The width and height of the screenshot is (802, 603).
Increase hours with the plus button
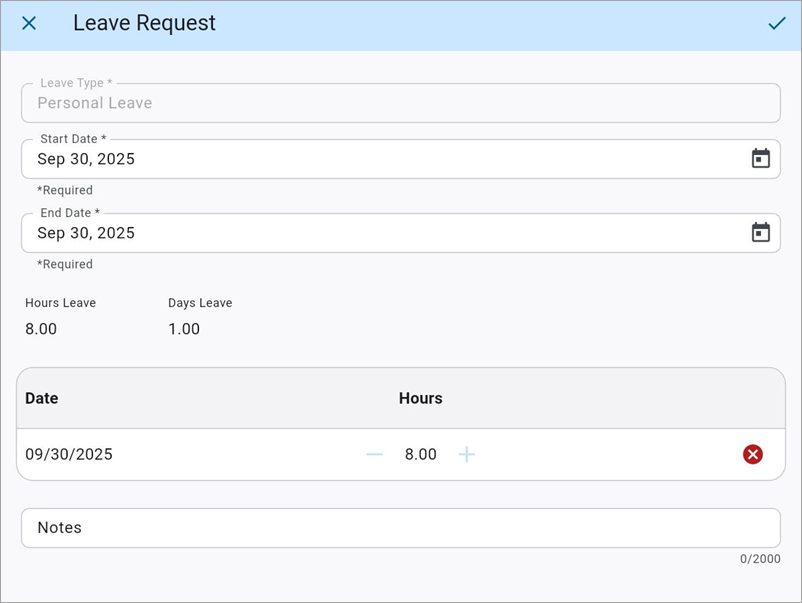(x=466, y=454)
